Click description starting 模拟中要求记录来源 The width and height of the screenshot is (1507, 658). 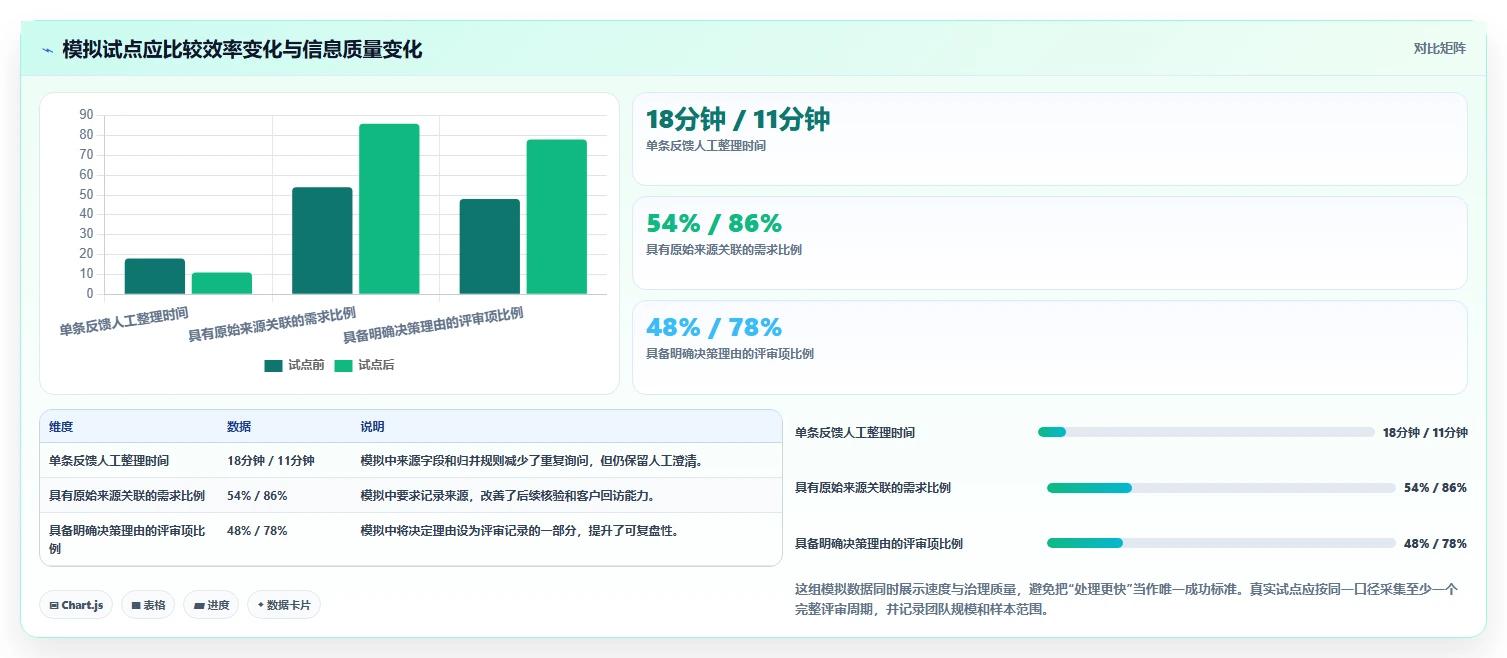(x=508, y=496)
